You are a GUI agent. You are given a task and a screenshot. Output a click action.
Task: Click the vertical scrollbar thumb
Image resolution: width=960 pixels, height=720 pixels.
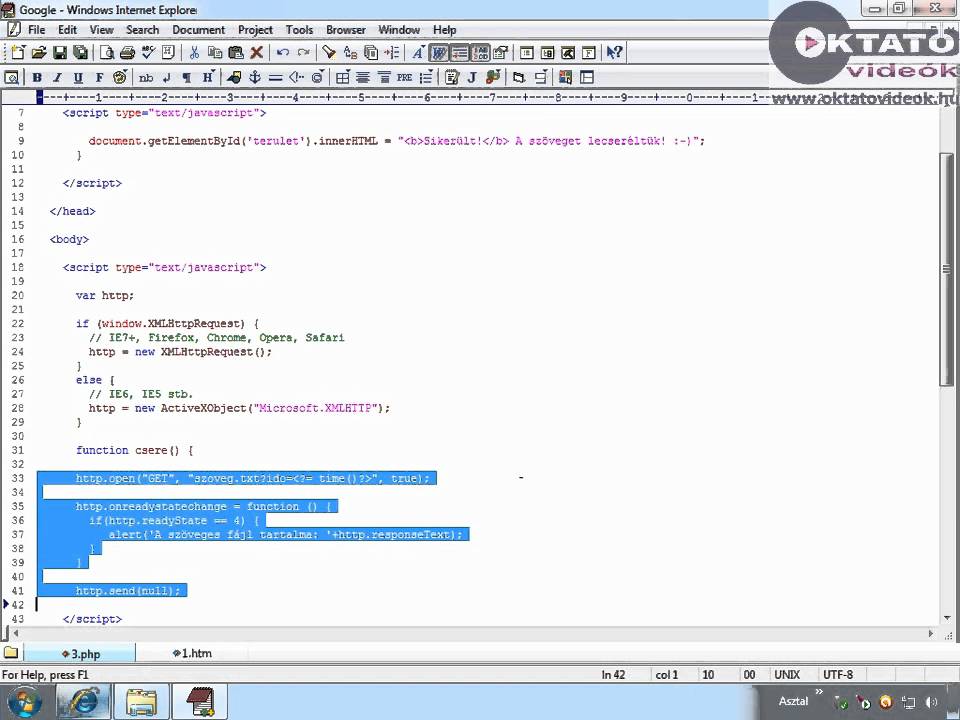click(946, 268)
